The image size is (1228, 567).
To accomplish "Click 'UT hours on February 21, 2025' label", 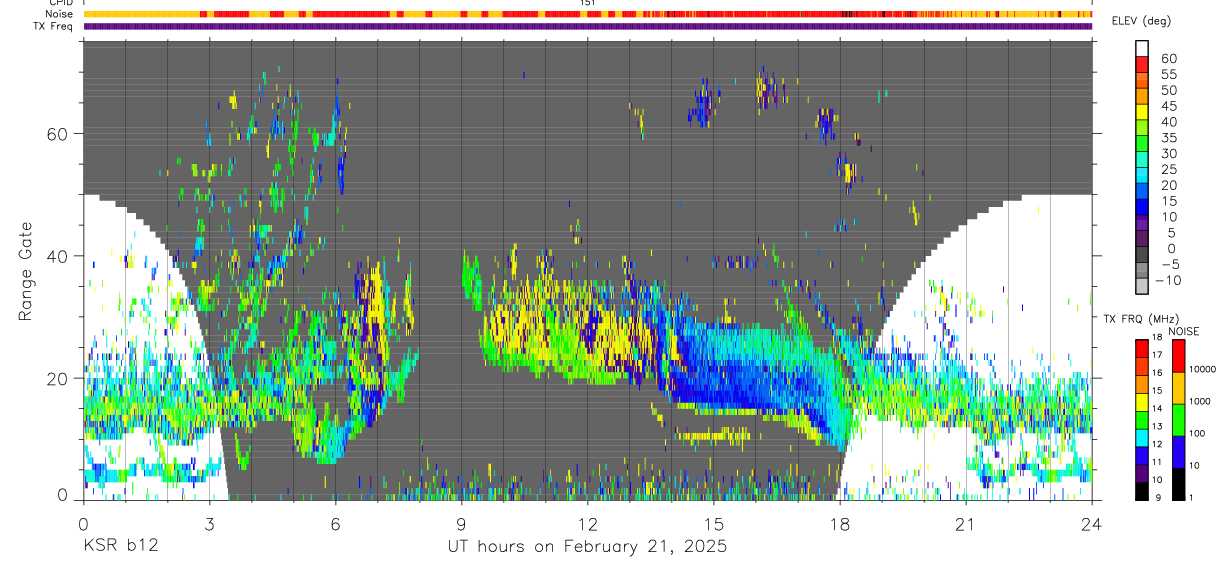I will tap(587, 547).
